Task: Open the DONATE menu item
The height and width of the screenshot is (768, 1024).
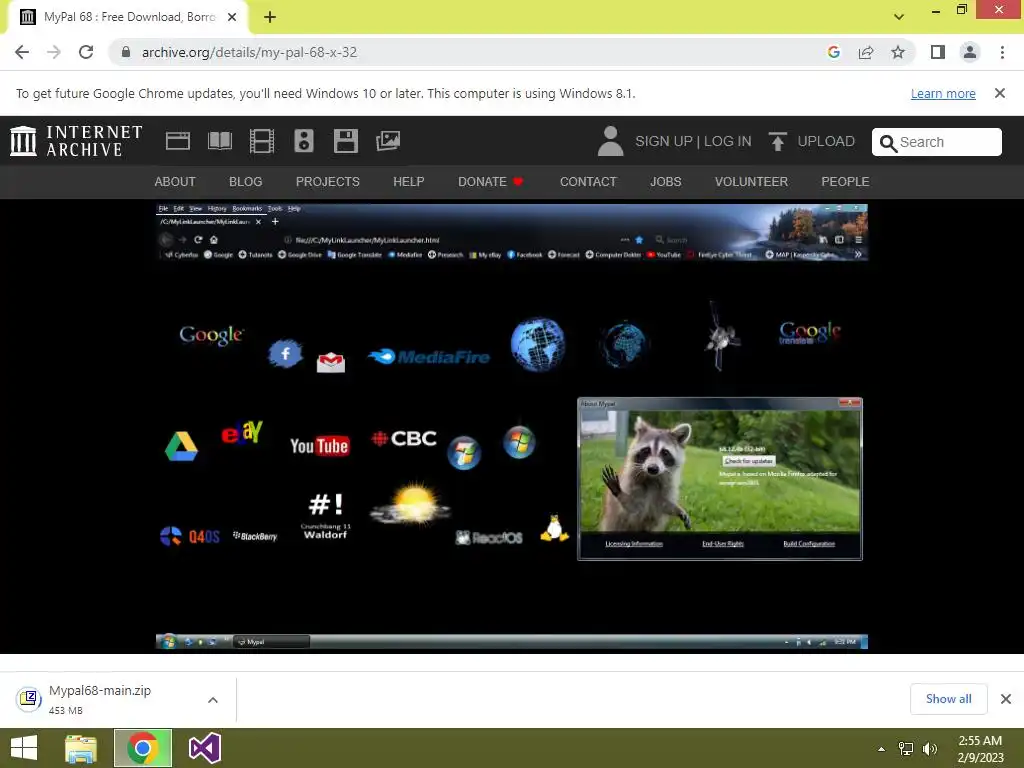Action: coord(490,182)
